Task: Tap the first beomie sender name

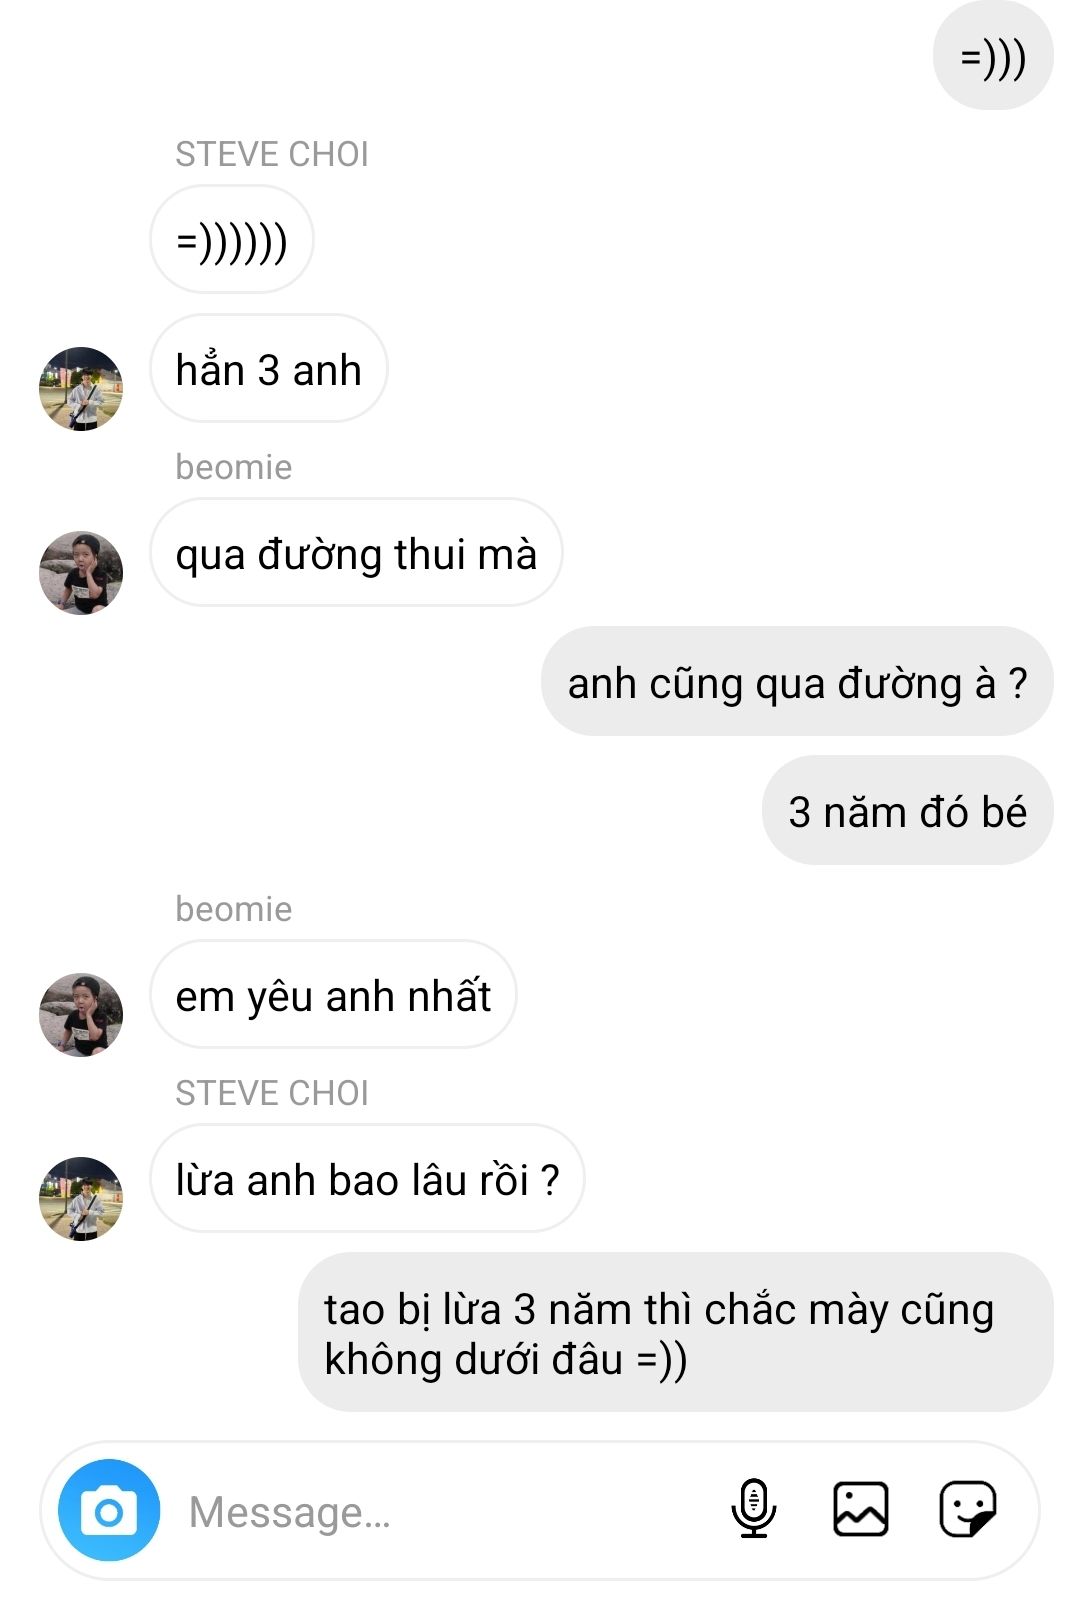Action: 234,467
